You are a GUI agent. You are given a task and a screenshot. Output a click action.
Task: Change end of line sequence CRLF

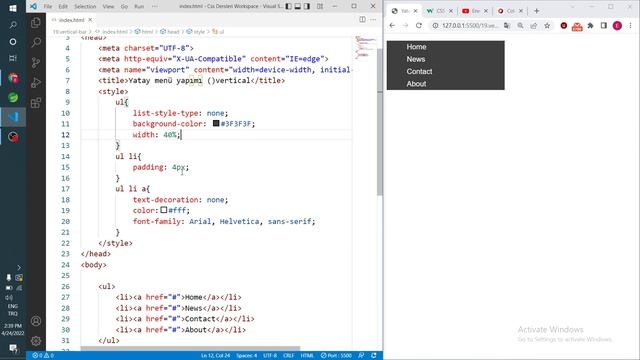289,356
